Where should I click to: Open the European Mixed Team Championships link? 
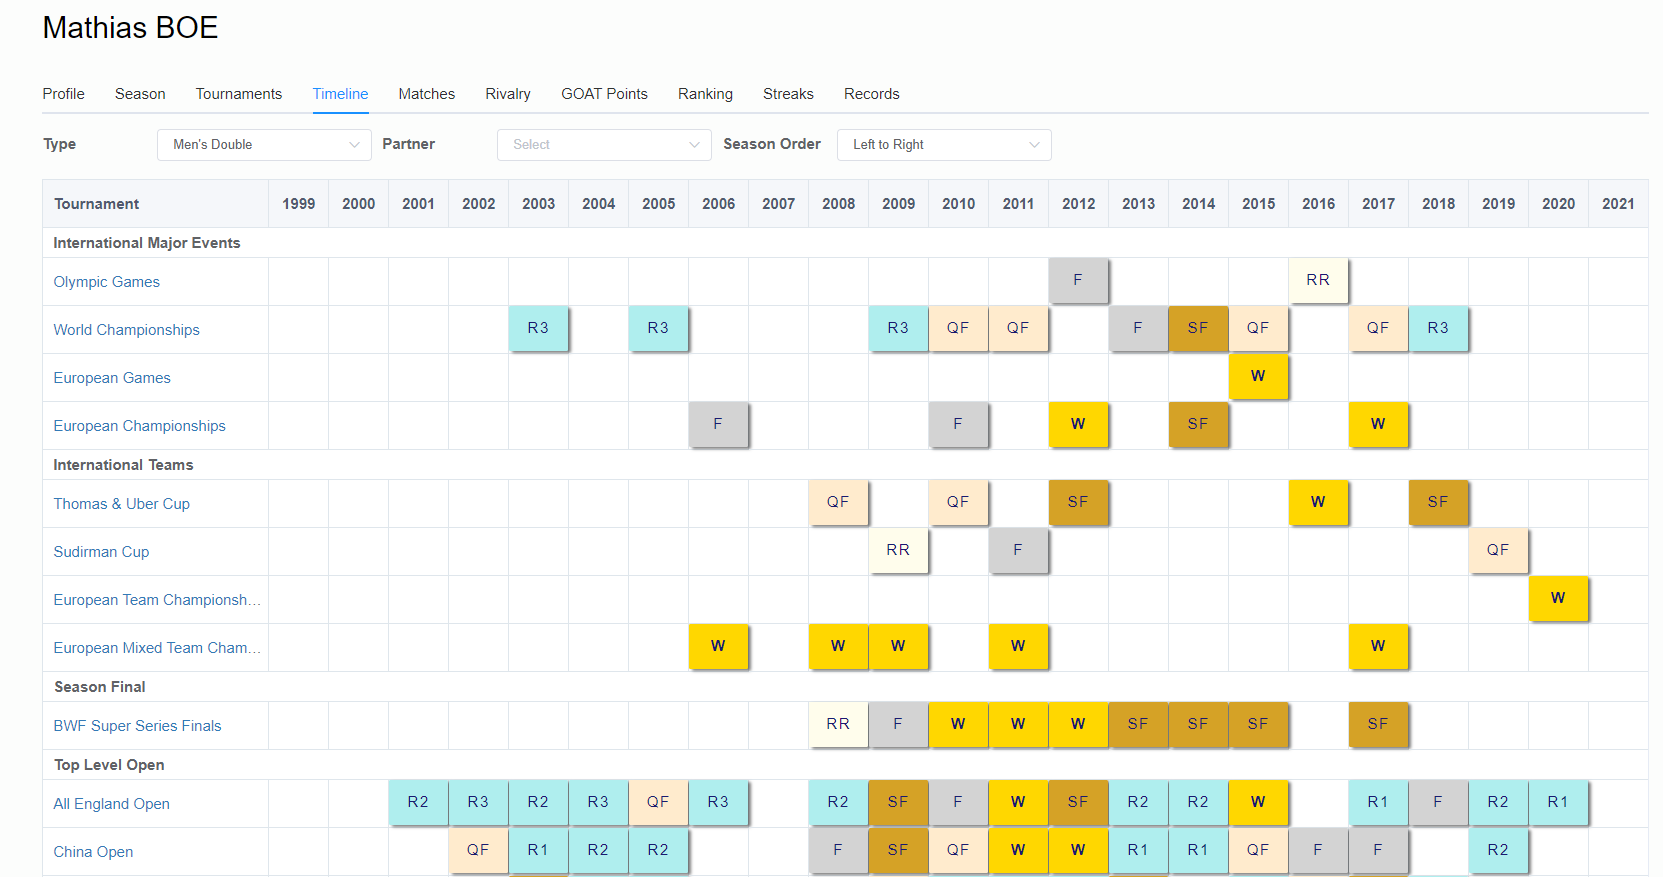(157, 648)
